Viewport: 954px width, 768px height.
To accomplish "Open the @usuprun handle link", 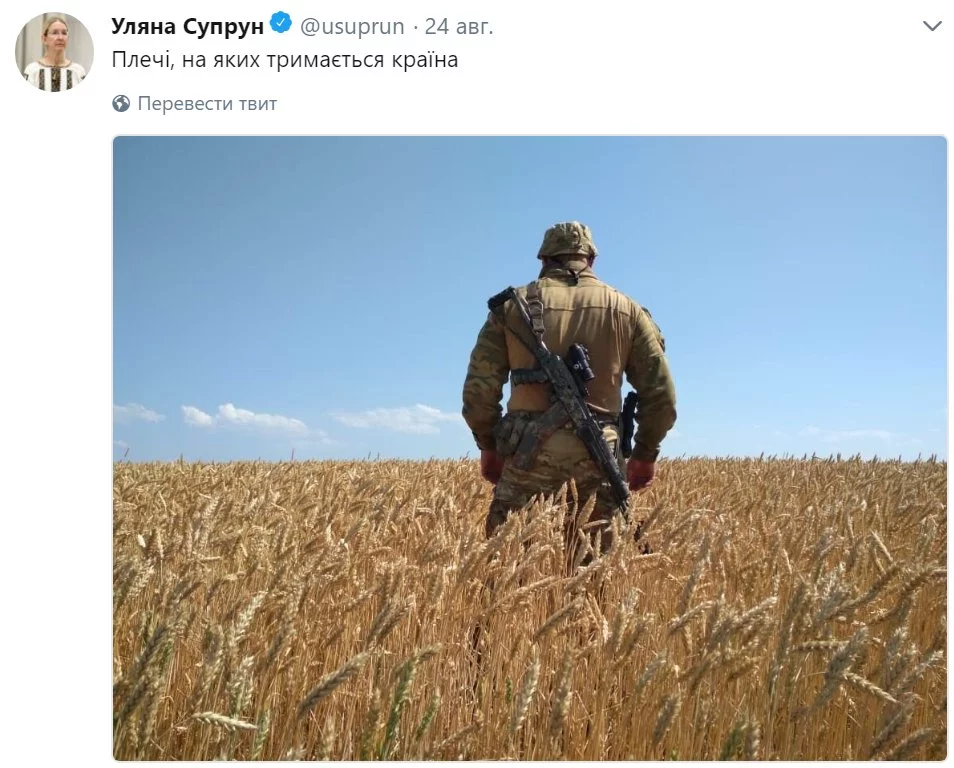I will [x=352, y=26].
